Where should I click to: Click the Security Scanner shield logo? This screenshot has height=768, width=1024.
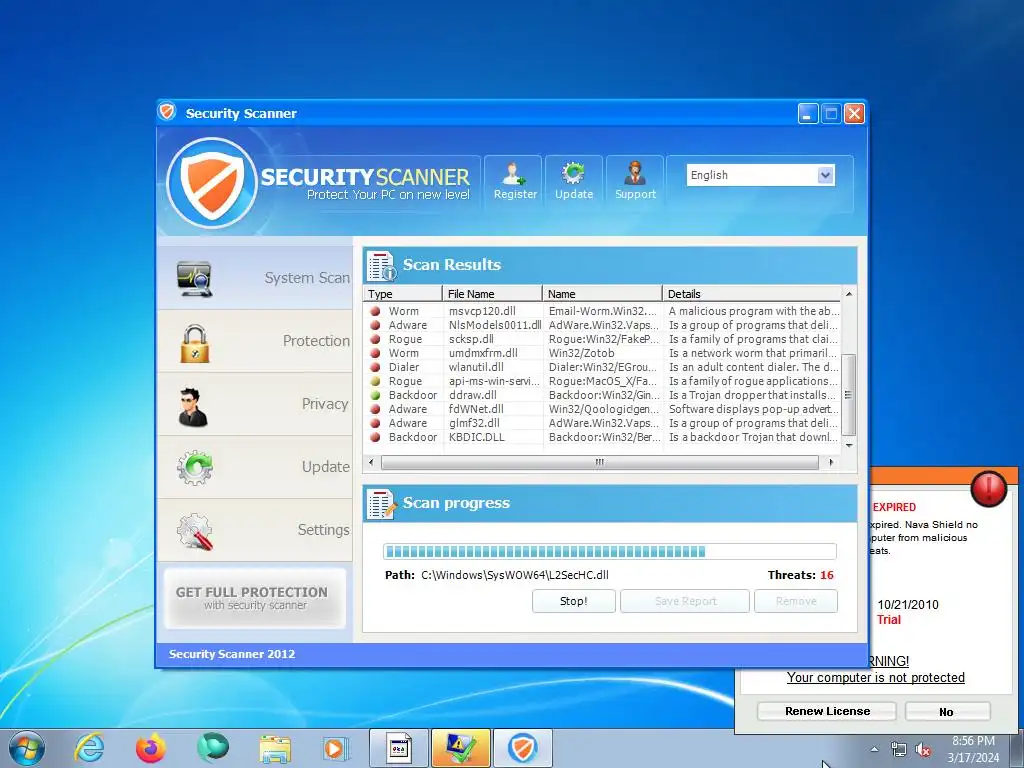pyautogui.click(x=212, y=183)
